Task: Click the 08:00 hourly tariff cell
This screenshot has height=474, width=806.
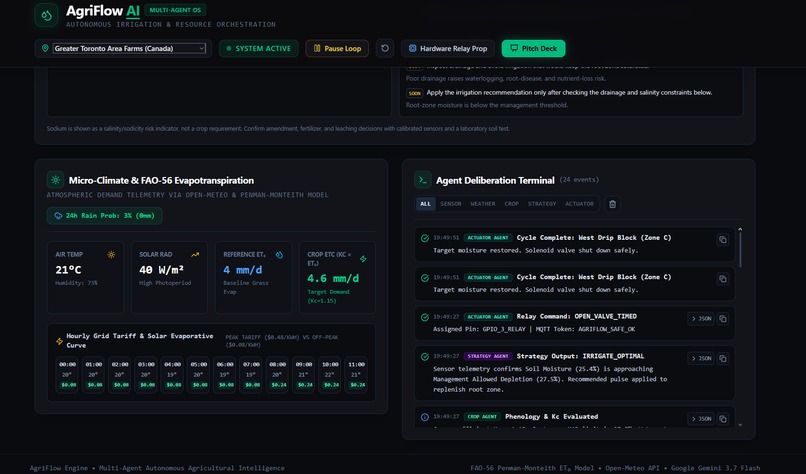Action: point(278,375)
